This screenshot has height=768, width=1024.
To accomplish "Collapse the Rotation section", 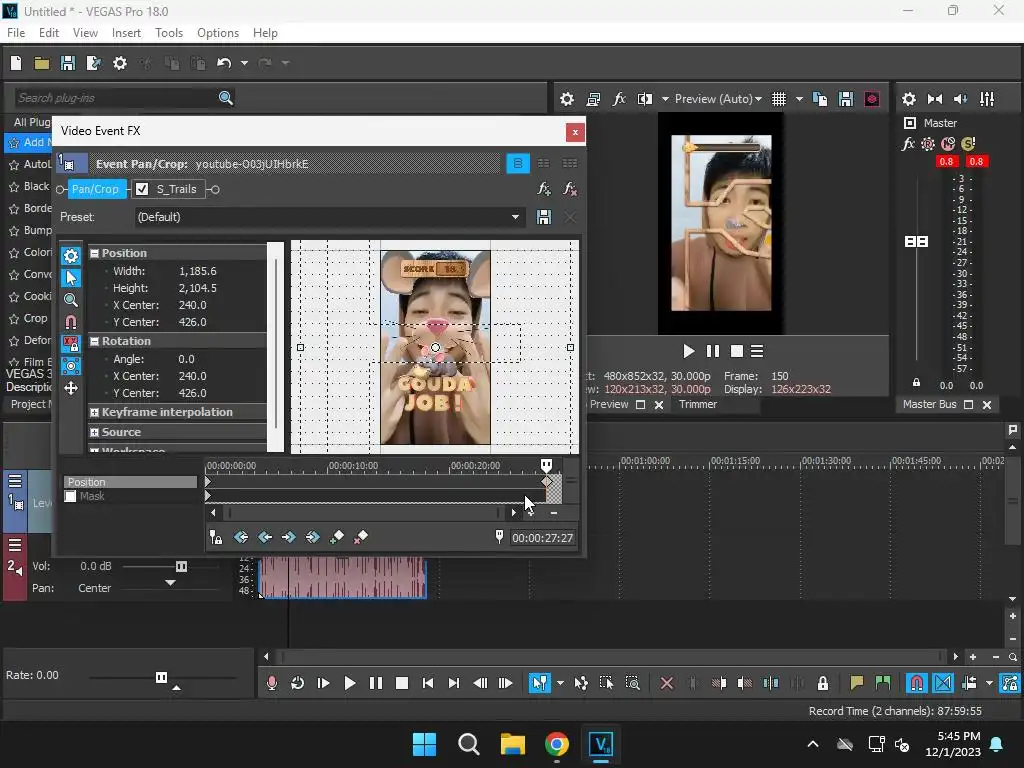I will pyautogui.click(x=95, y=341).
